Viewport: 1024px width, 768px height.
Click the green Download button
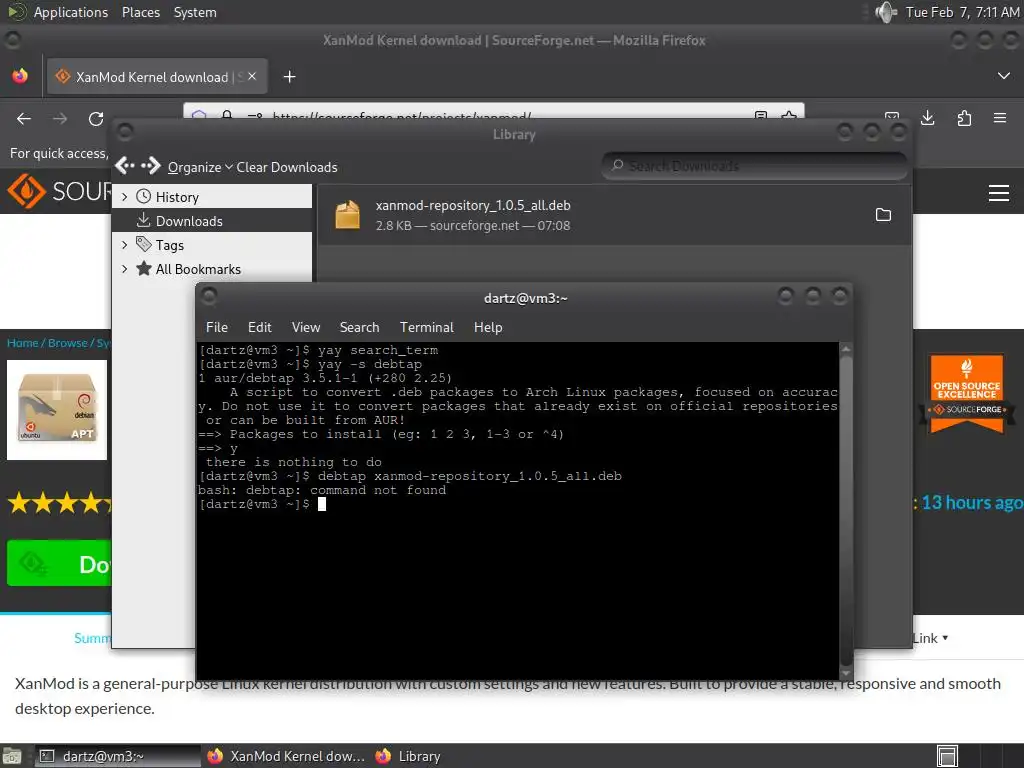[x=59, y=563]
